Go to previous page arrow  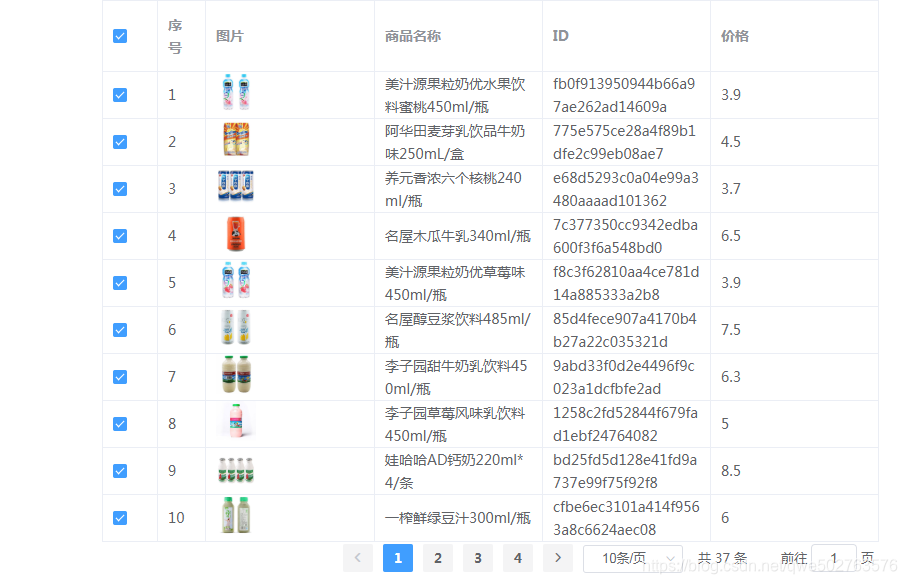coord(357,558)
